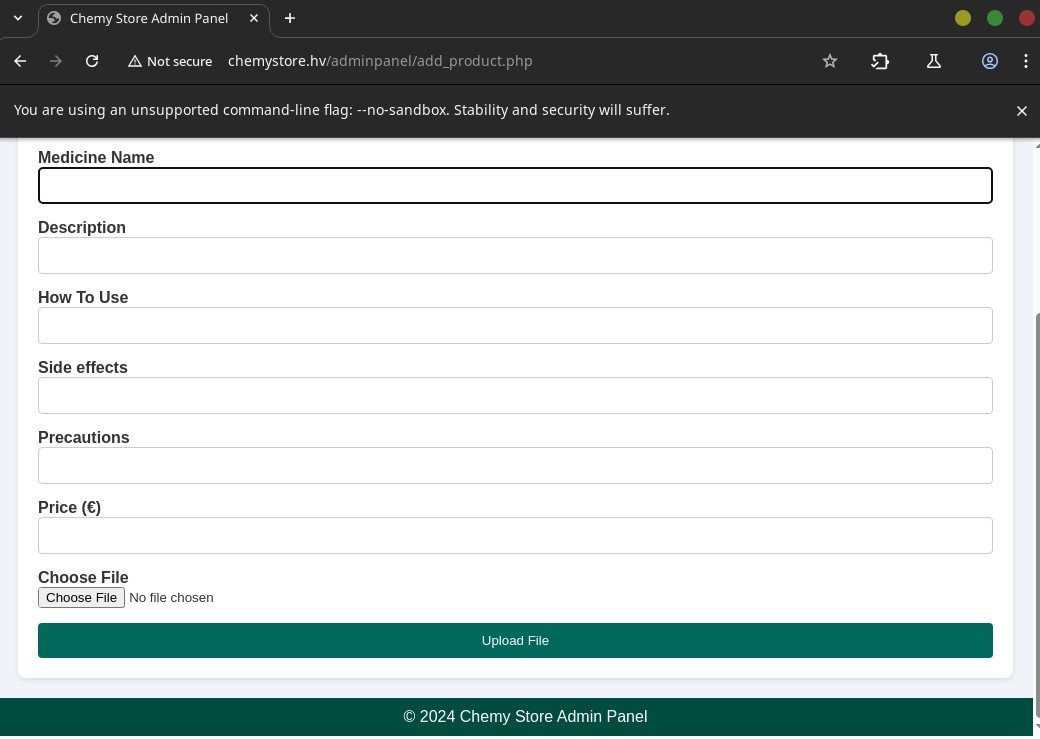Open the Chrome Labs flask icon
The width and height of the screenshot is (1040, 739).
point(934,61)
